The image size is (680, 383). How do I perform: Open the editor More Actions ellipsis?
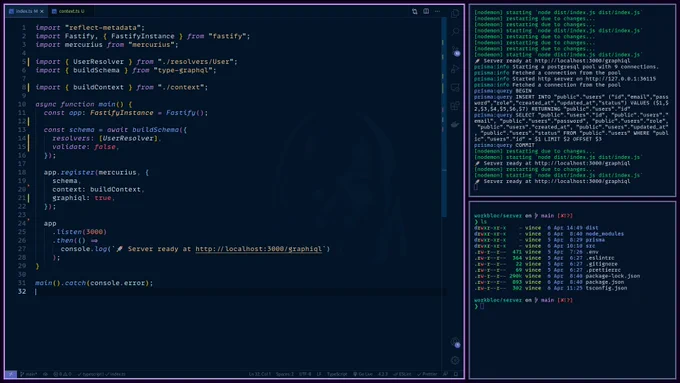(x=438, y=11)
